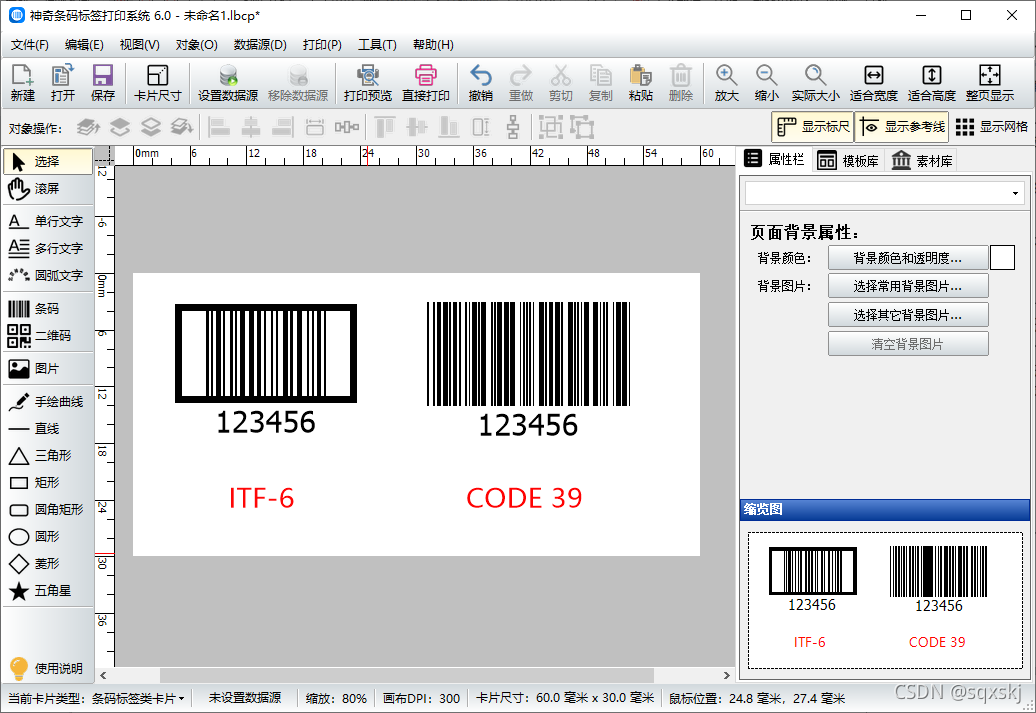Select the 选择 selection tool
The height and width of the screenshot is (713, 1036).
point(48,161)
